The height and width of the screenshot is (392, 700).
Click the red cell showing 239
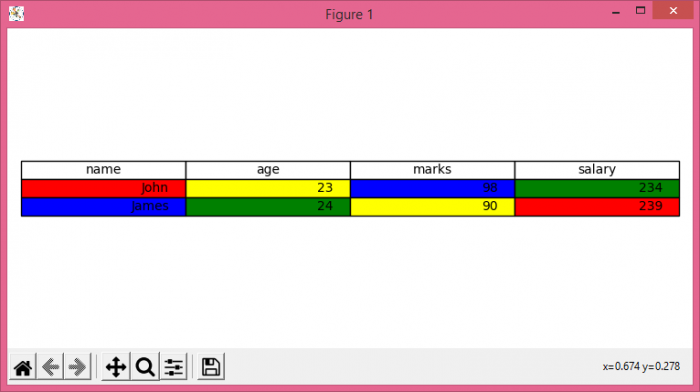click(597, 207)
